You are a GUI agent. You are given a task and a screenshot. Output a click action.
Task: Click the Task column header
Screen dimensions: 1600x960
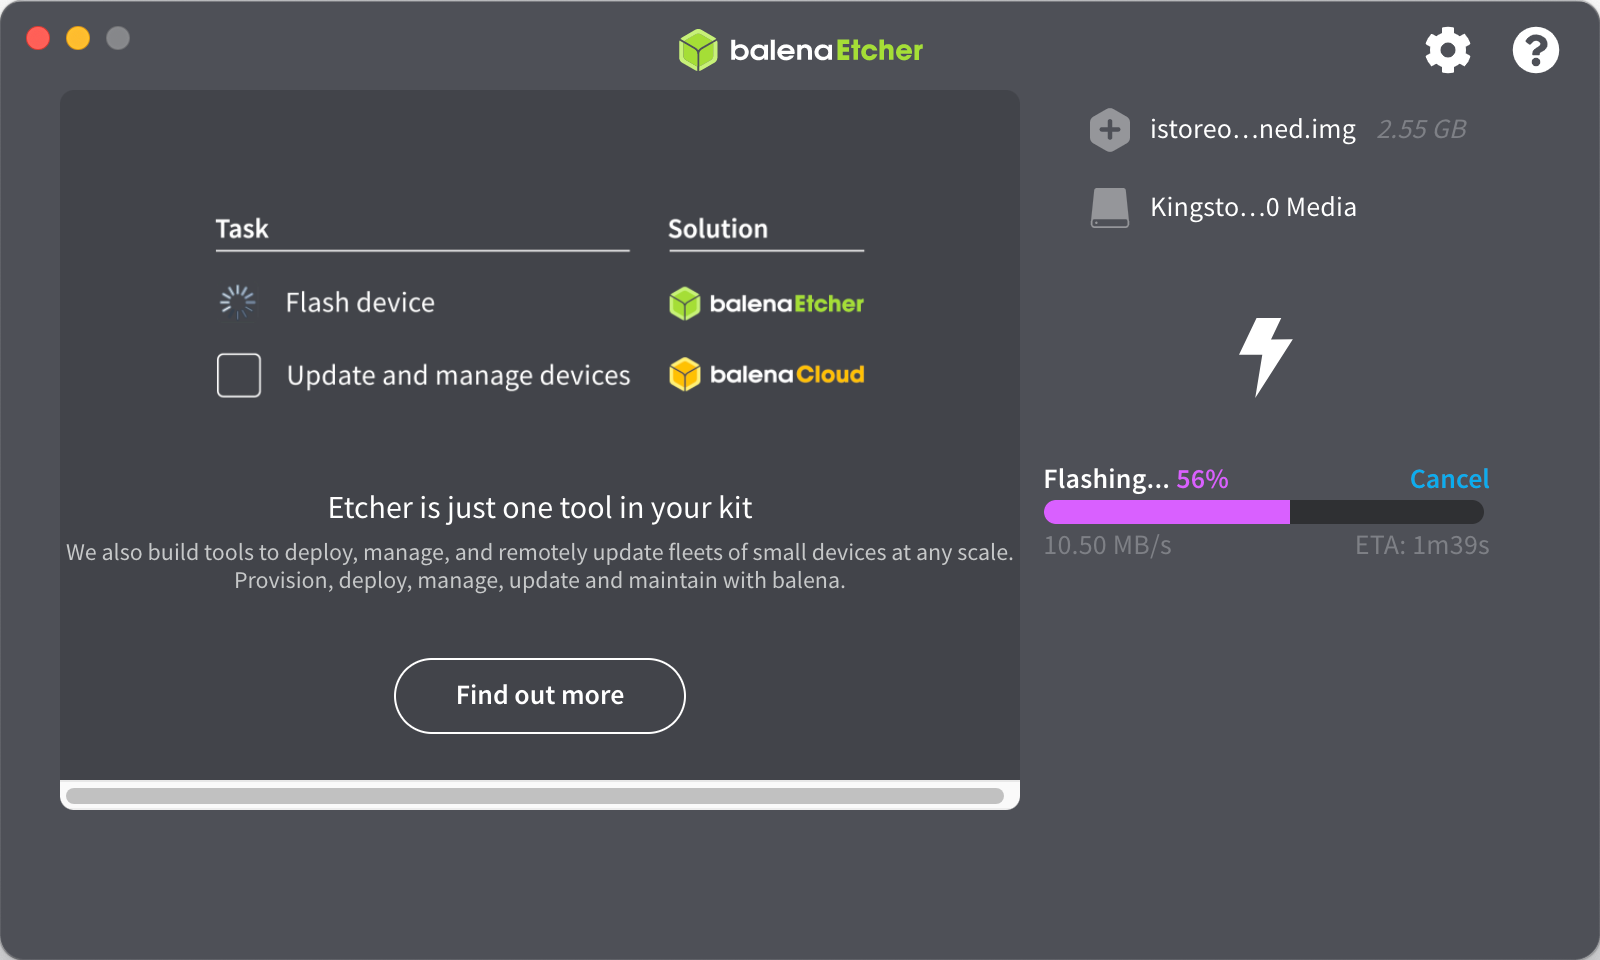[242, 229]
